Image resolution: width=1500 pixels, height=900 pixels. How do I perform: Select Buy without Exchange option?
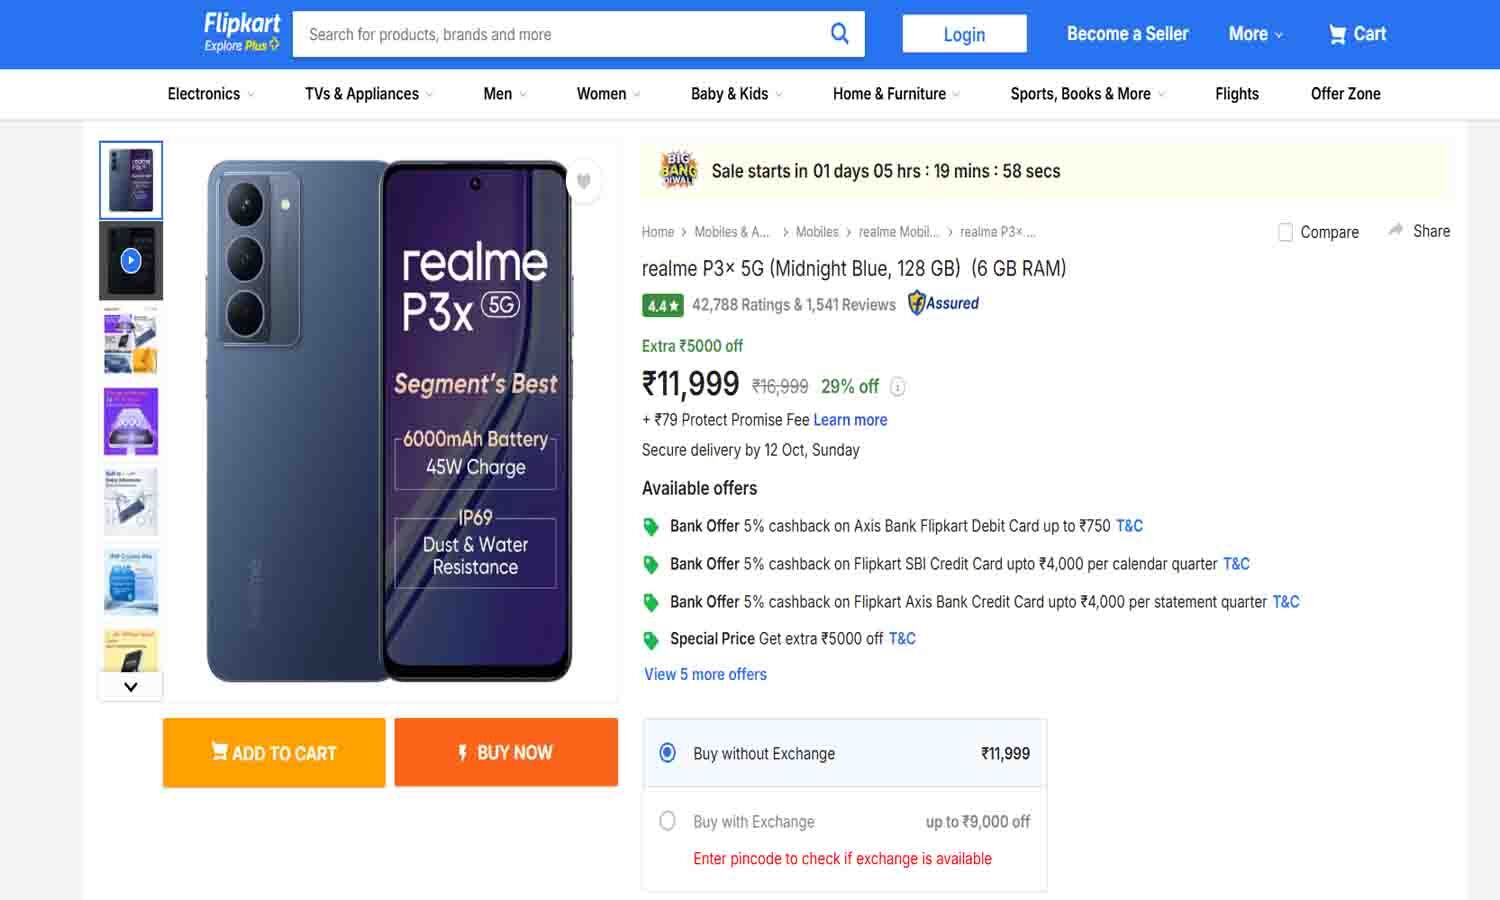click(668, 753)
